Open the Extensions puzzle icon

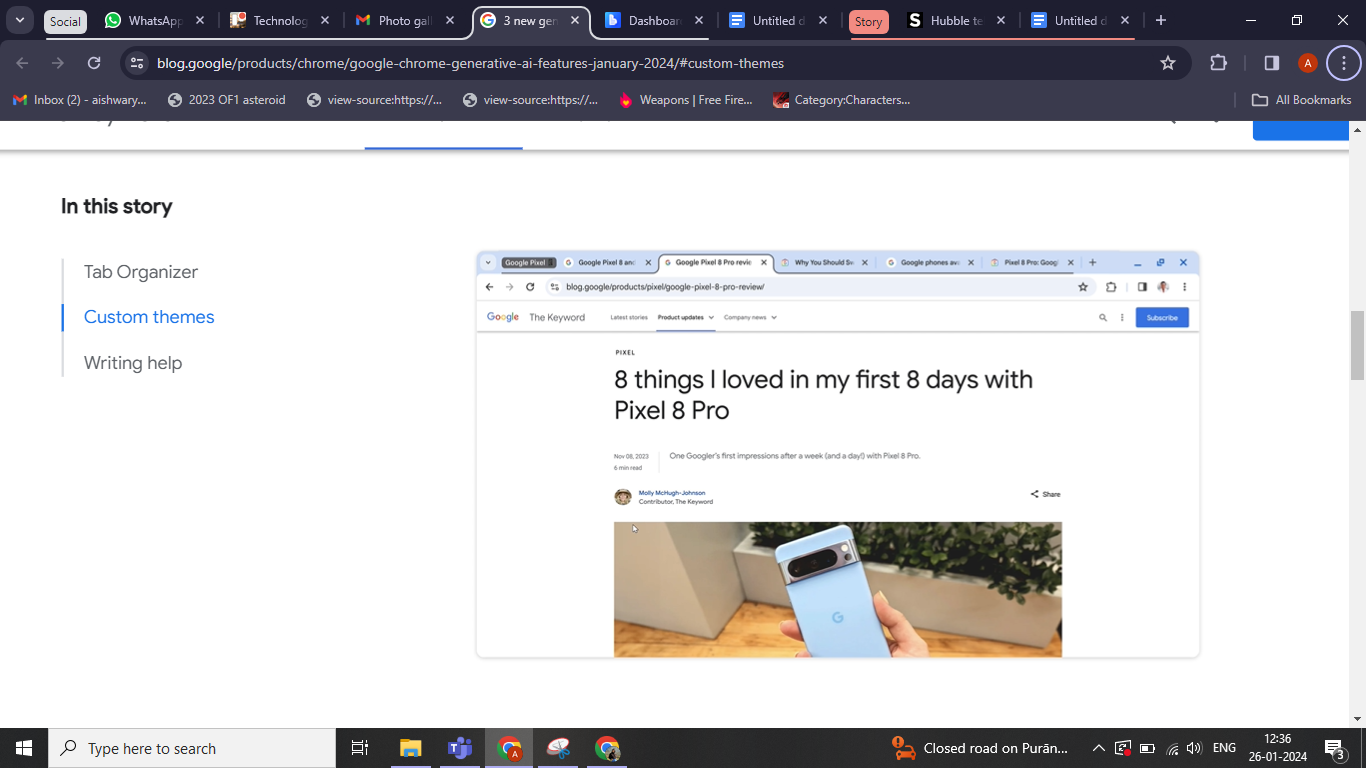coord(1218,63)
